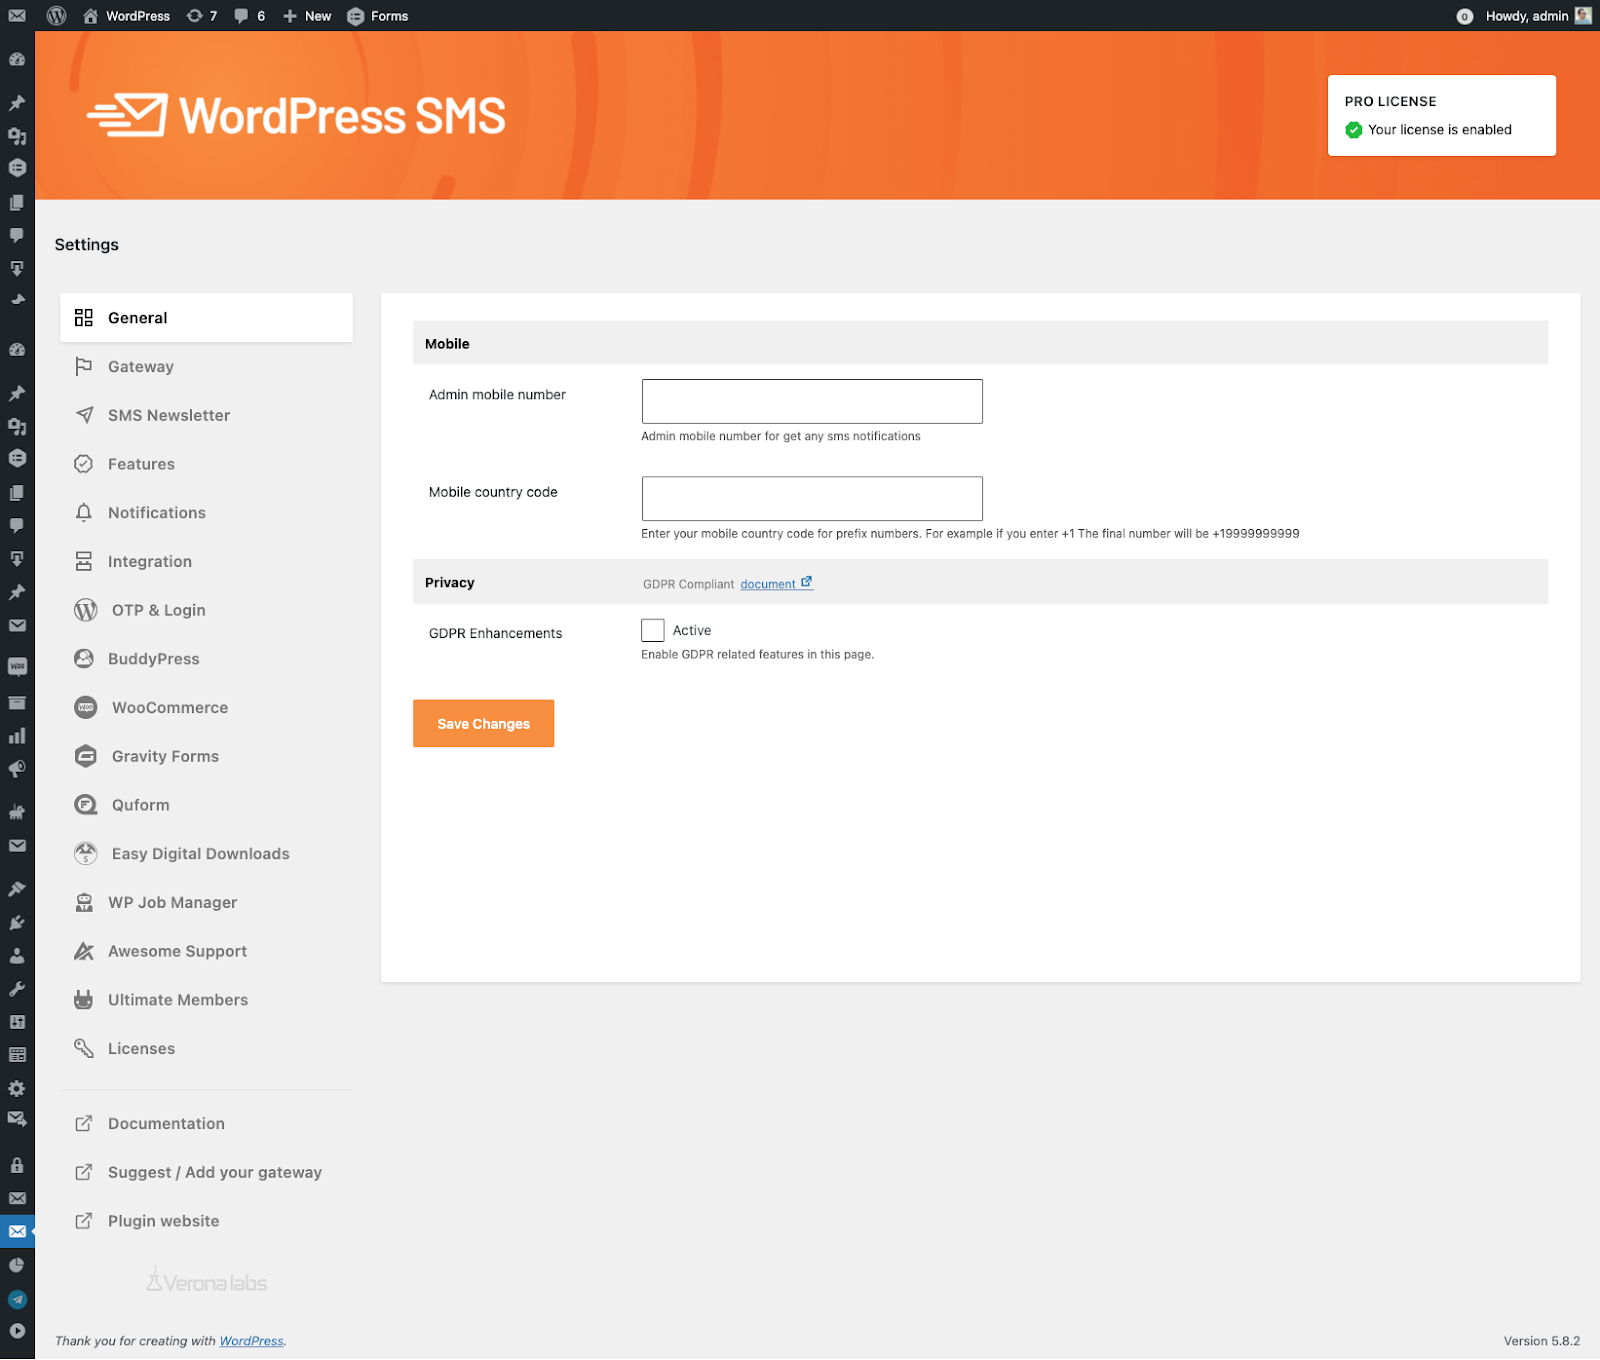The image size is (1600, 1360).
Task: Open the Telegram paper-plane sidebar icon
Action: (x=17, y=1300)
